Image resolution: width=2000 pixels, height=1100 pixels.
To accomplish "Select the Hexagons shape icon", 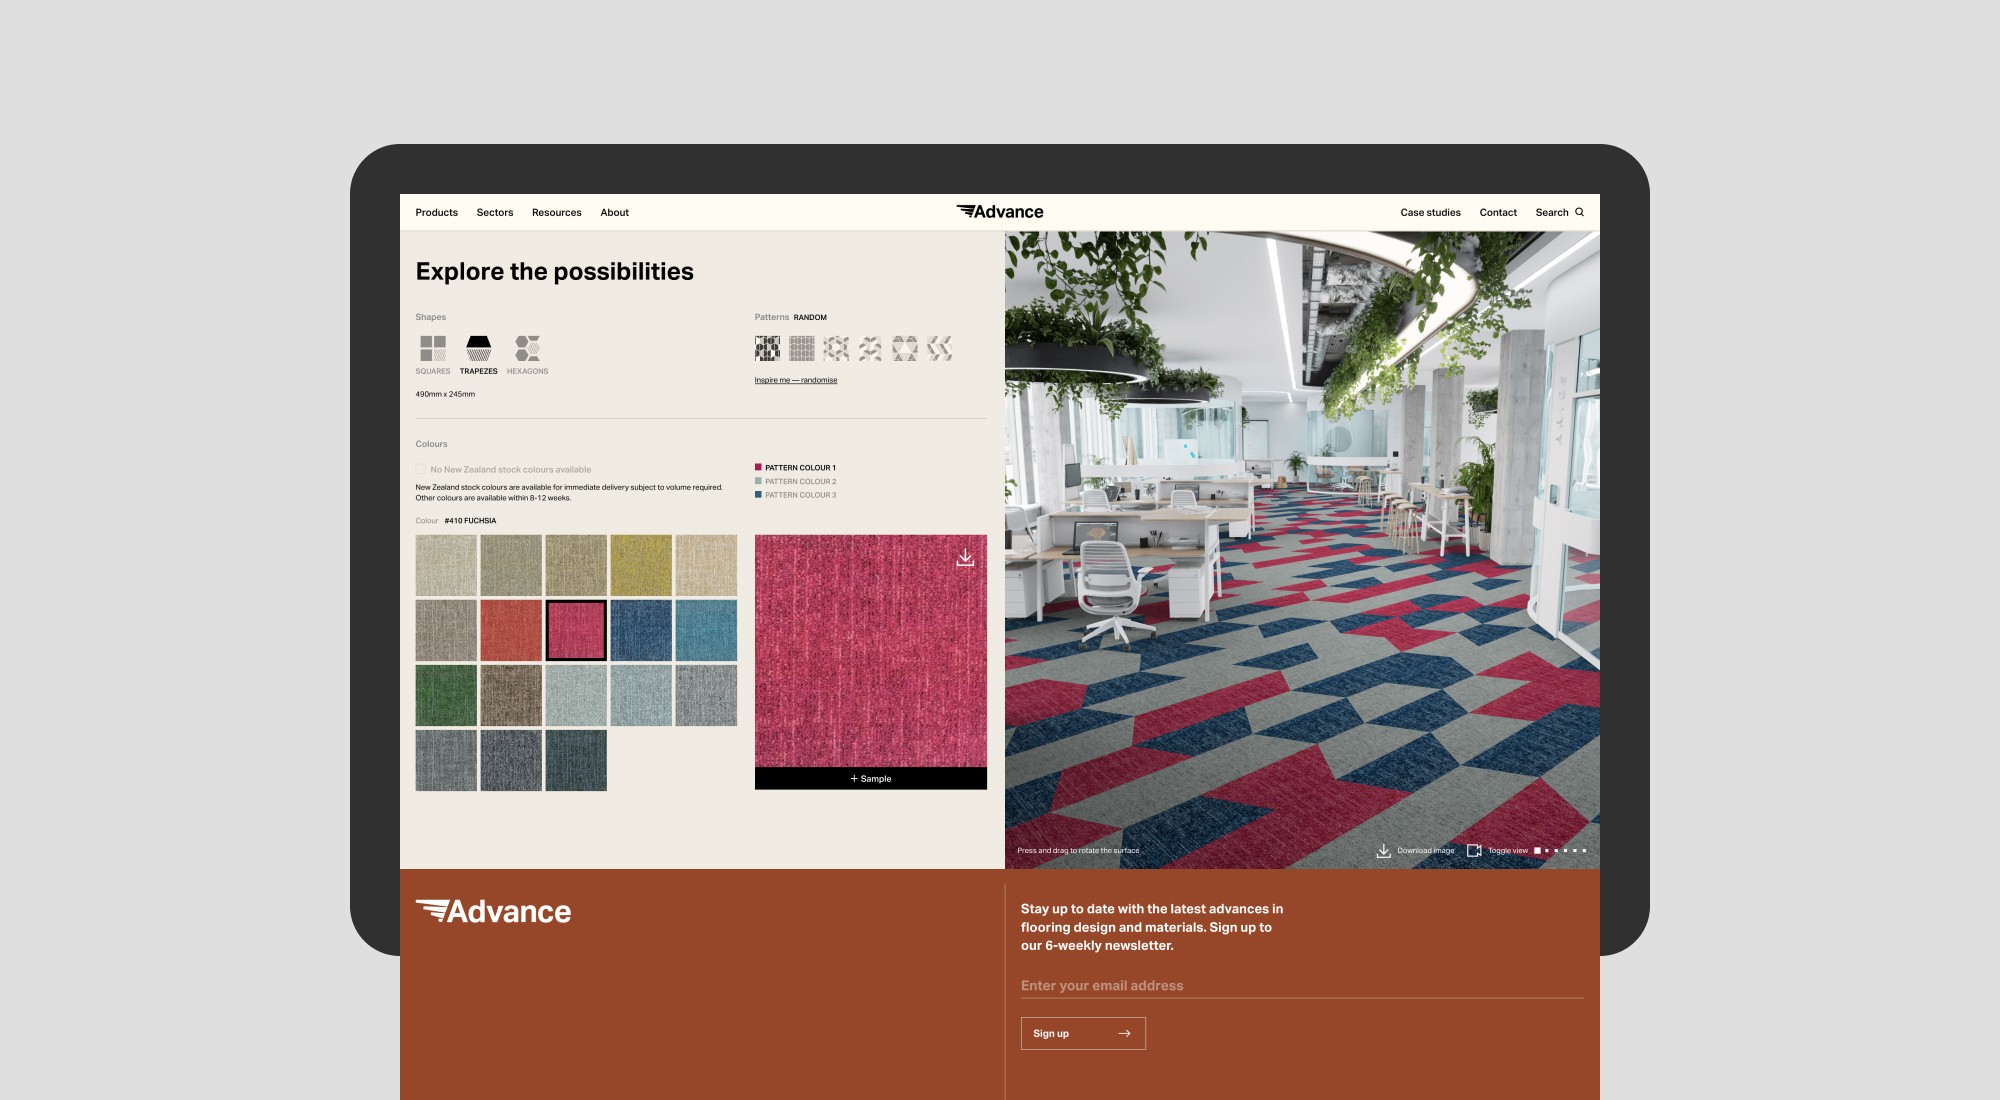I will click(x=527, y=348).
